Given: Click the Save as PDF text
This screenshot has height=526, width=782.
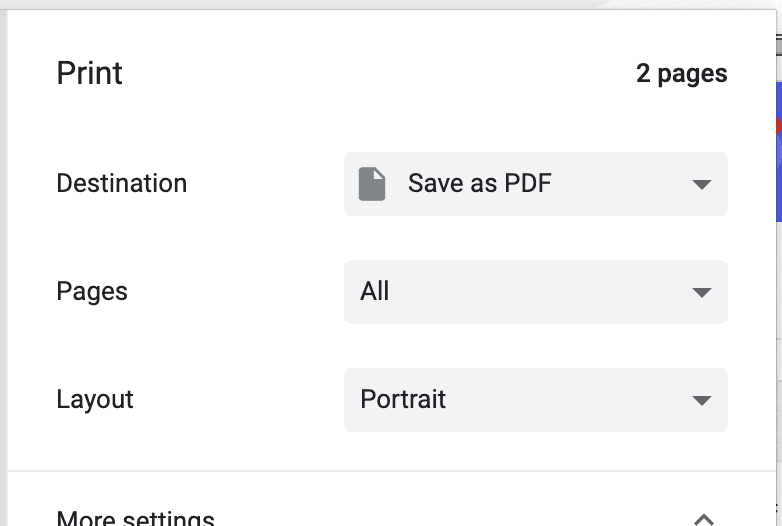Looking at the screenshot, I should click(x=479, y=184).
